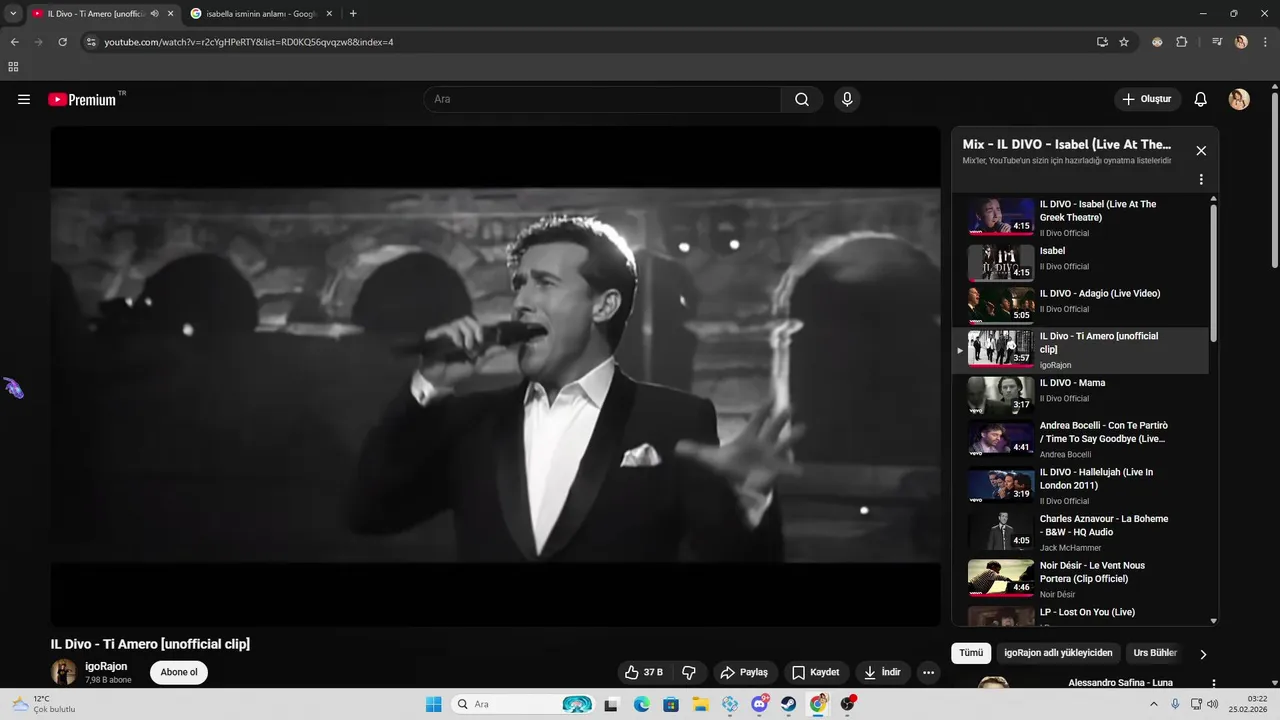This screenshot has height=720, width=1280.
Task: Open site information icon in address bar
Action: [x=91, y=42]
